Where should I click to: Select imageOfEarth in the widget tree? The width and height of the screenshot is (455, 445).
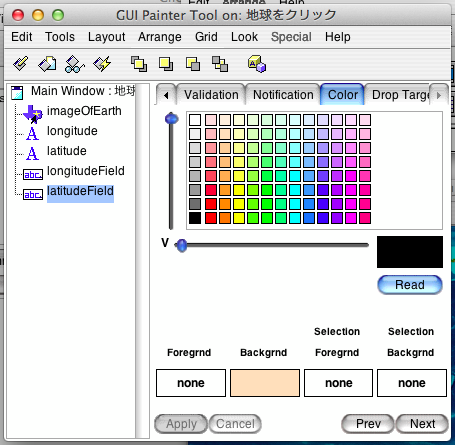pos(84,111)
